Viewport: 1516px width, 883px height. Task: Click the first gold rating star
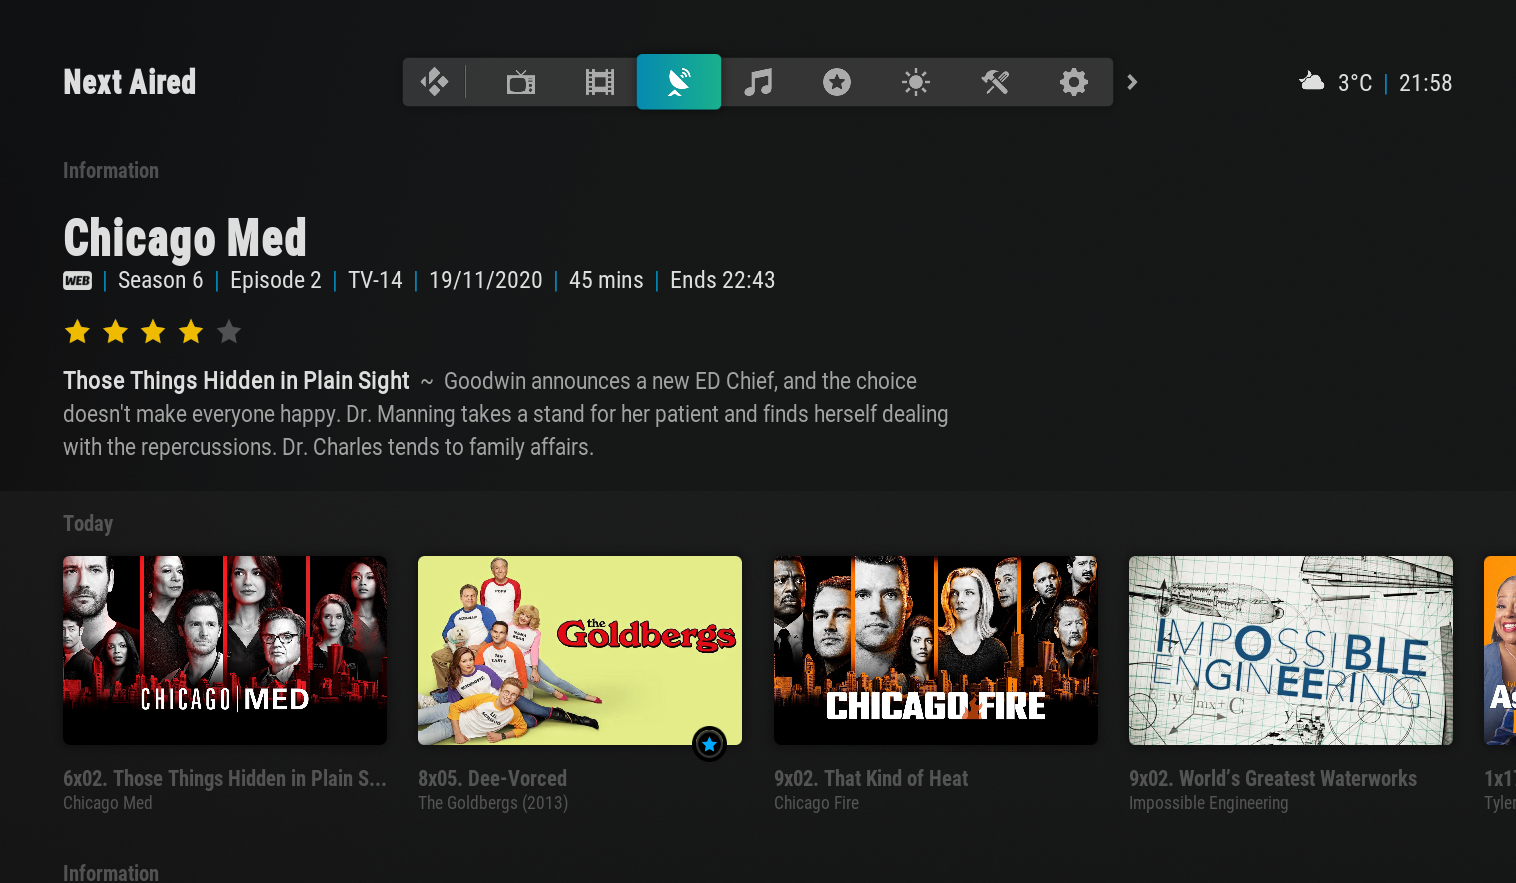click(77, 331)
